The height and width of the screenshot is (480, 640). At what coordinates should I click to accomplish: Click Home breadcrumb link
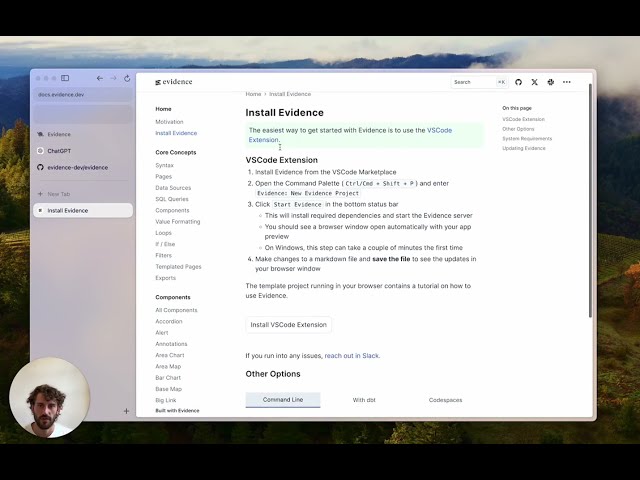(253, 94)
